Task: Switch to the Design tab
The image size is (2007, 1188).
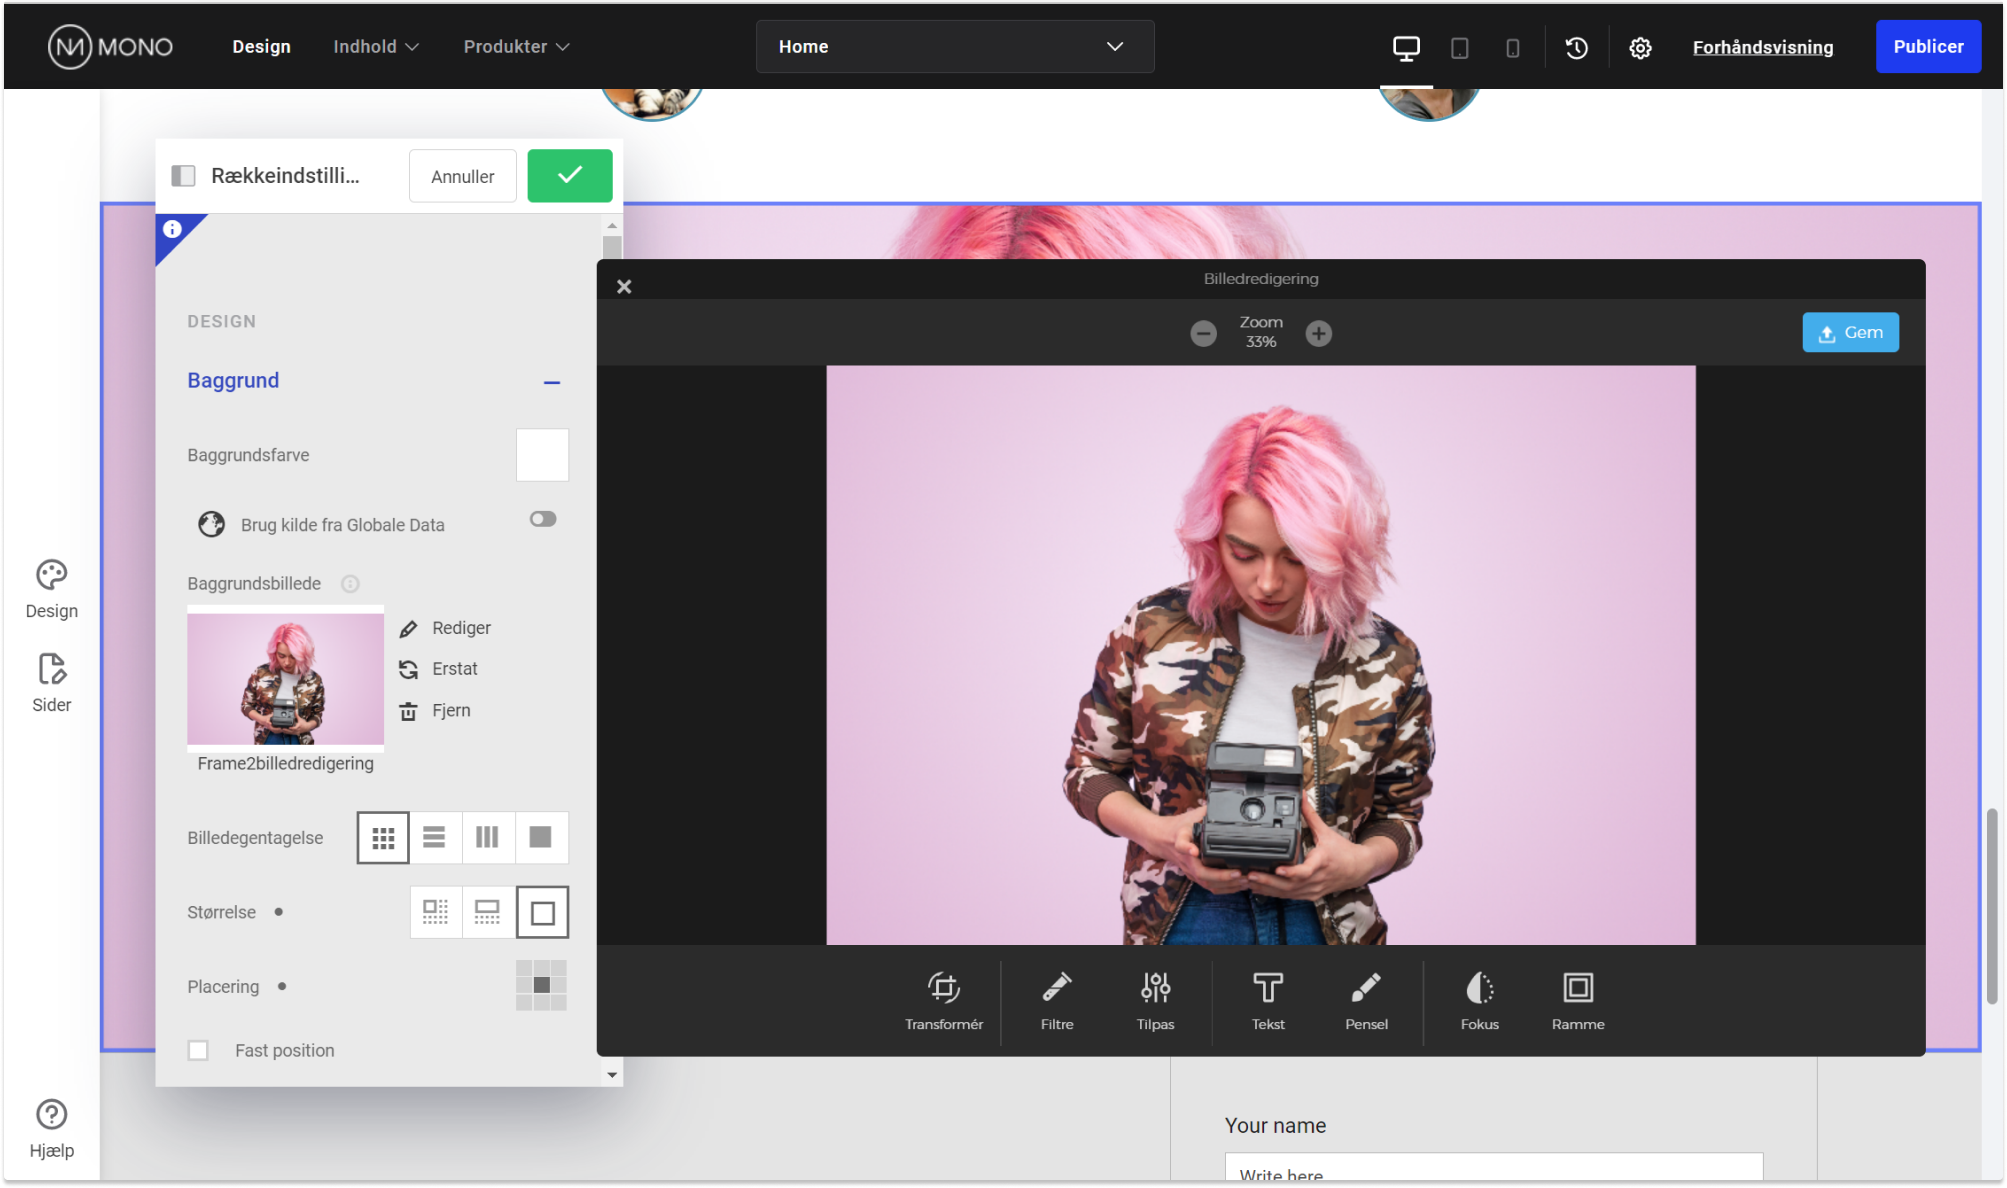Action: coord(261,46)
